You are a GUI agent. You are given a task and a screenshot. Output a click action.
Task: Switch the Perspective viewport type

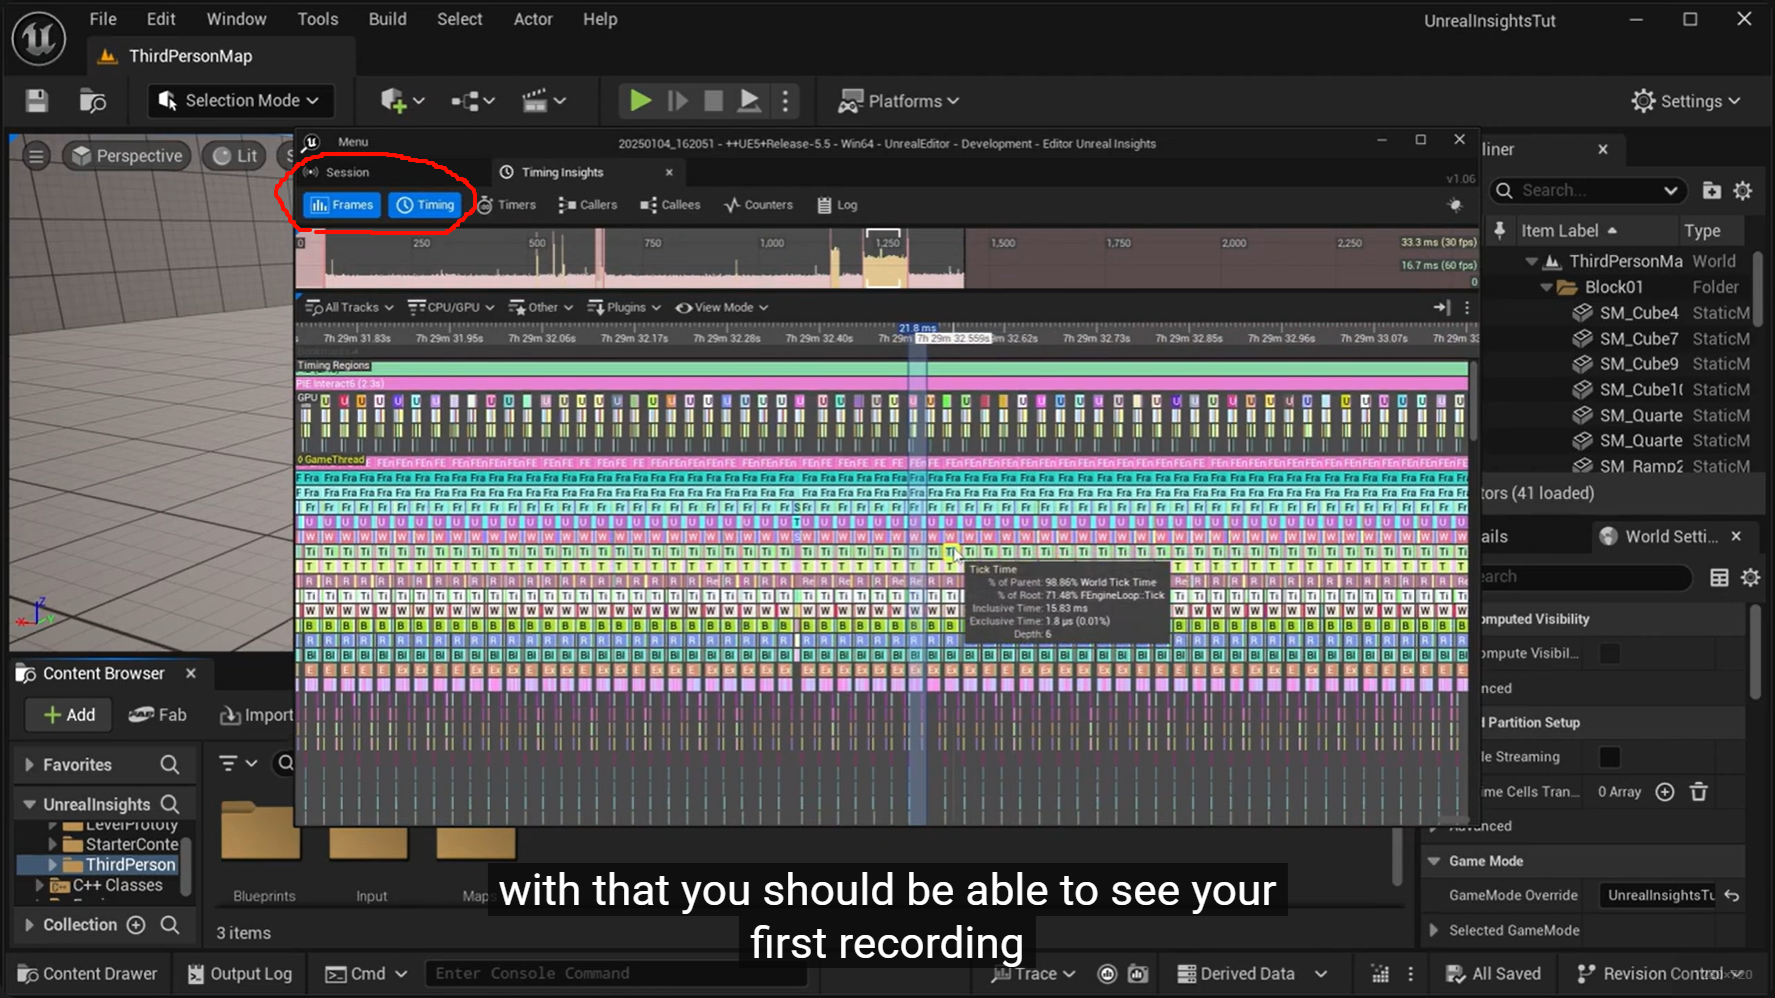[x=127, y=156]
